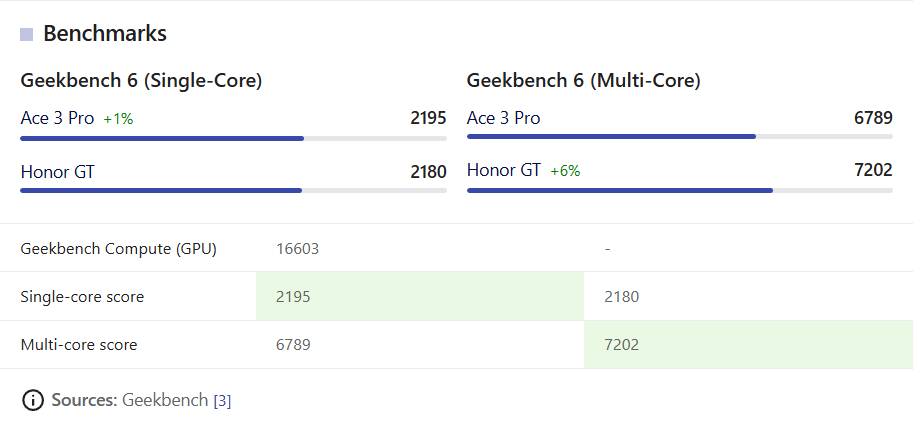Click the +1% badge next to Ace 3 Pro
Viewport: 913px width, 428px height.
point(118,119)
